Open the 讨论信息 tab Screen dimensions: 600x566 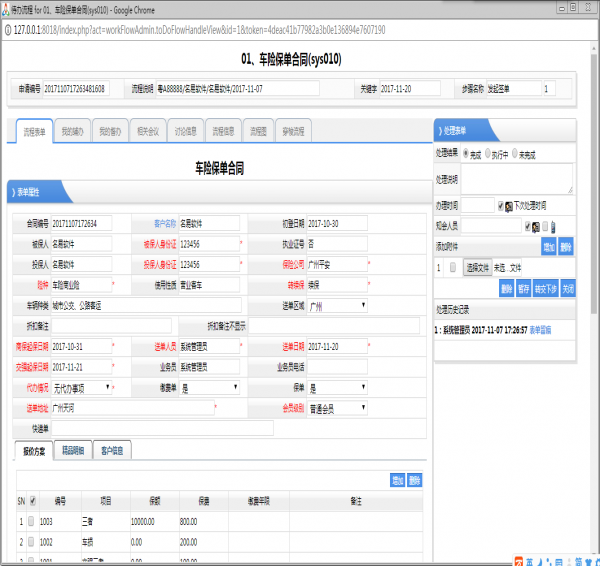coord(186,131)
